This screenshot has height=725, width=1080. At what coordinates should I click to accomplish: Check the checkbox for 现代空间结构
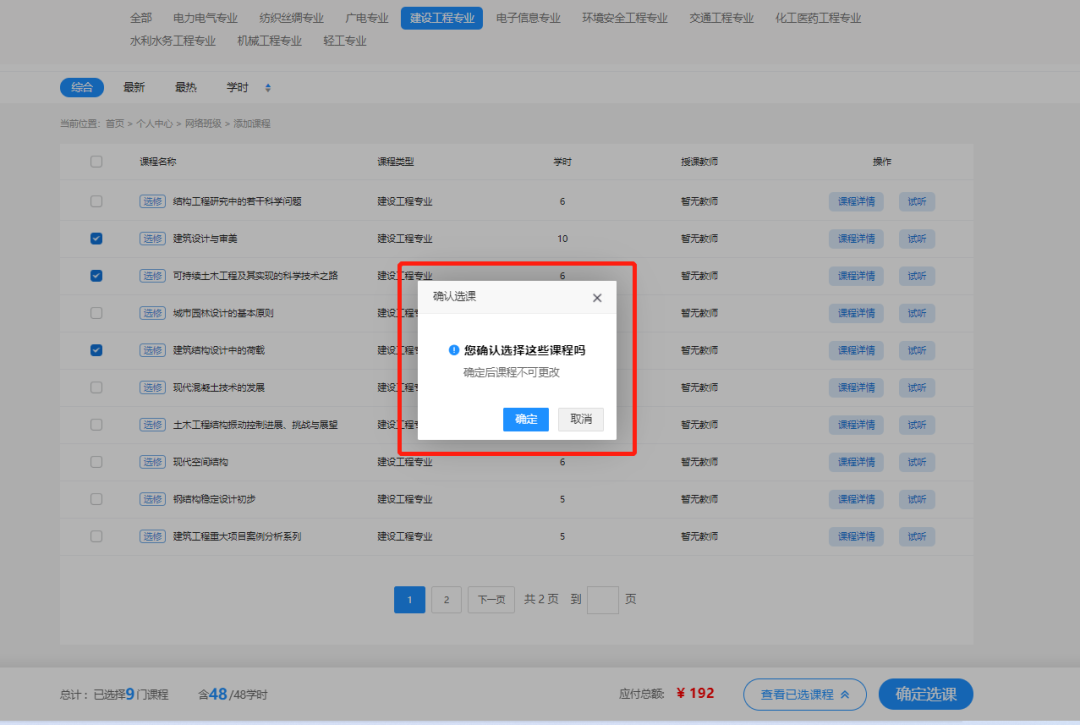[x=96, y=462]
